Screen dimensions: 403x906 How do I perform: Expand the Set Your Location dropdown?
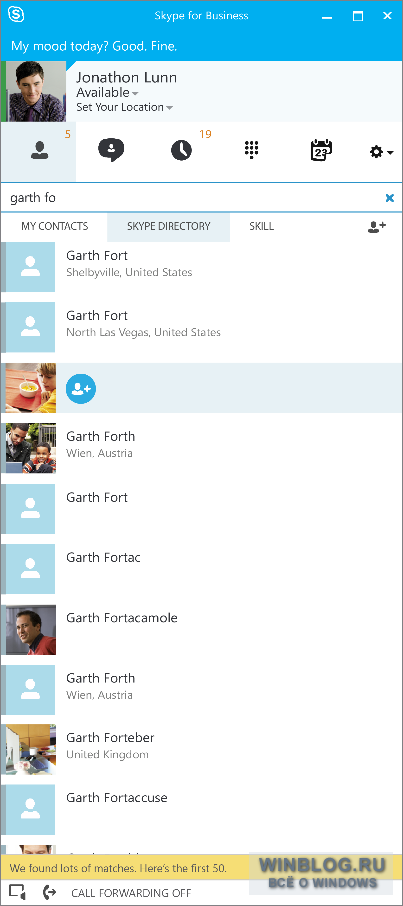click(169, 108)
